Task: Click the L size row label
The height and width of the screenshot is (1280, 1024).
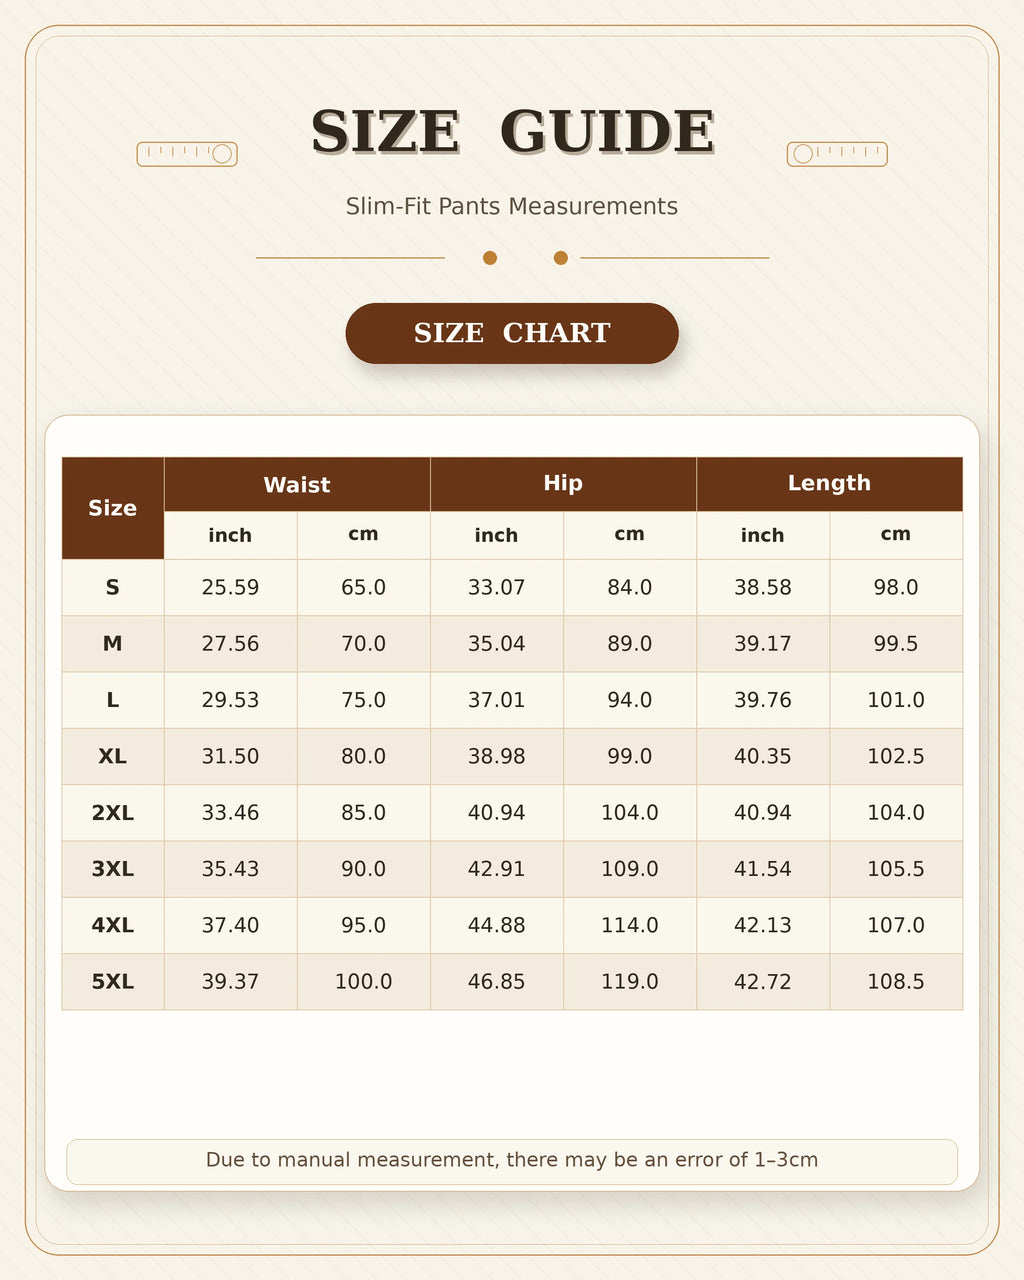Action: click(113, 700)
